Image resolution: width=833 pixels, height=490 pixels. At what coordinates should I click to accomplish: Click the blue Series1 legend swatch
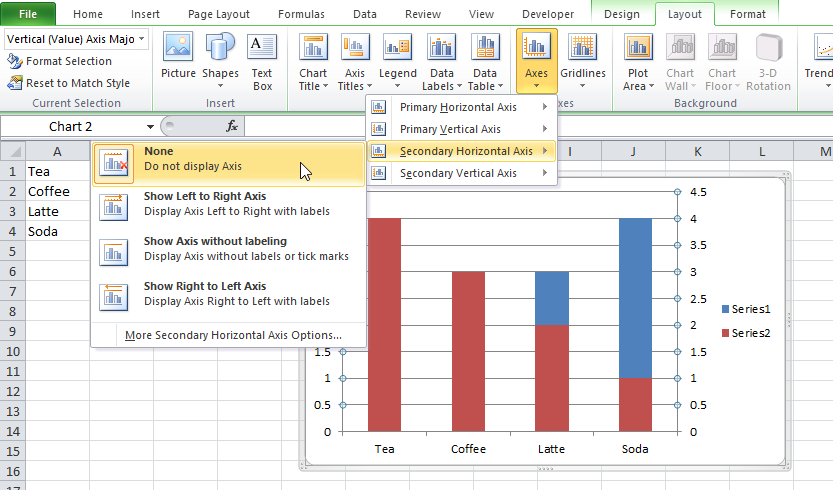(725, 309)
